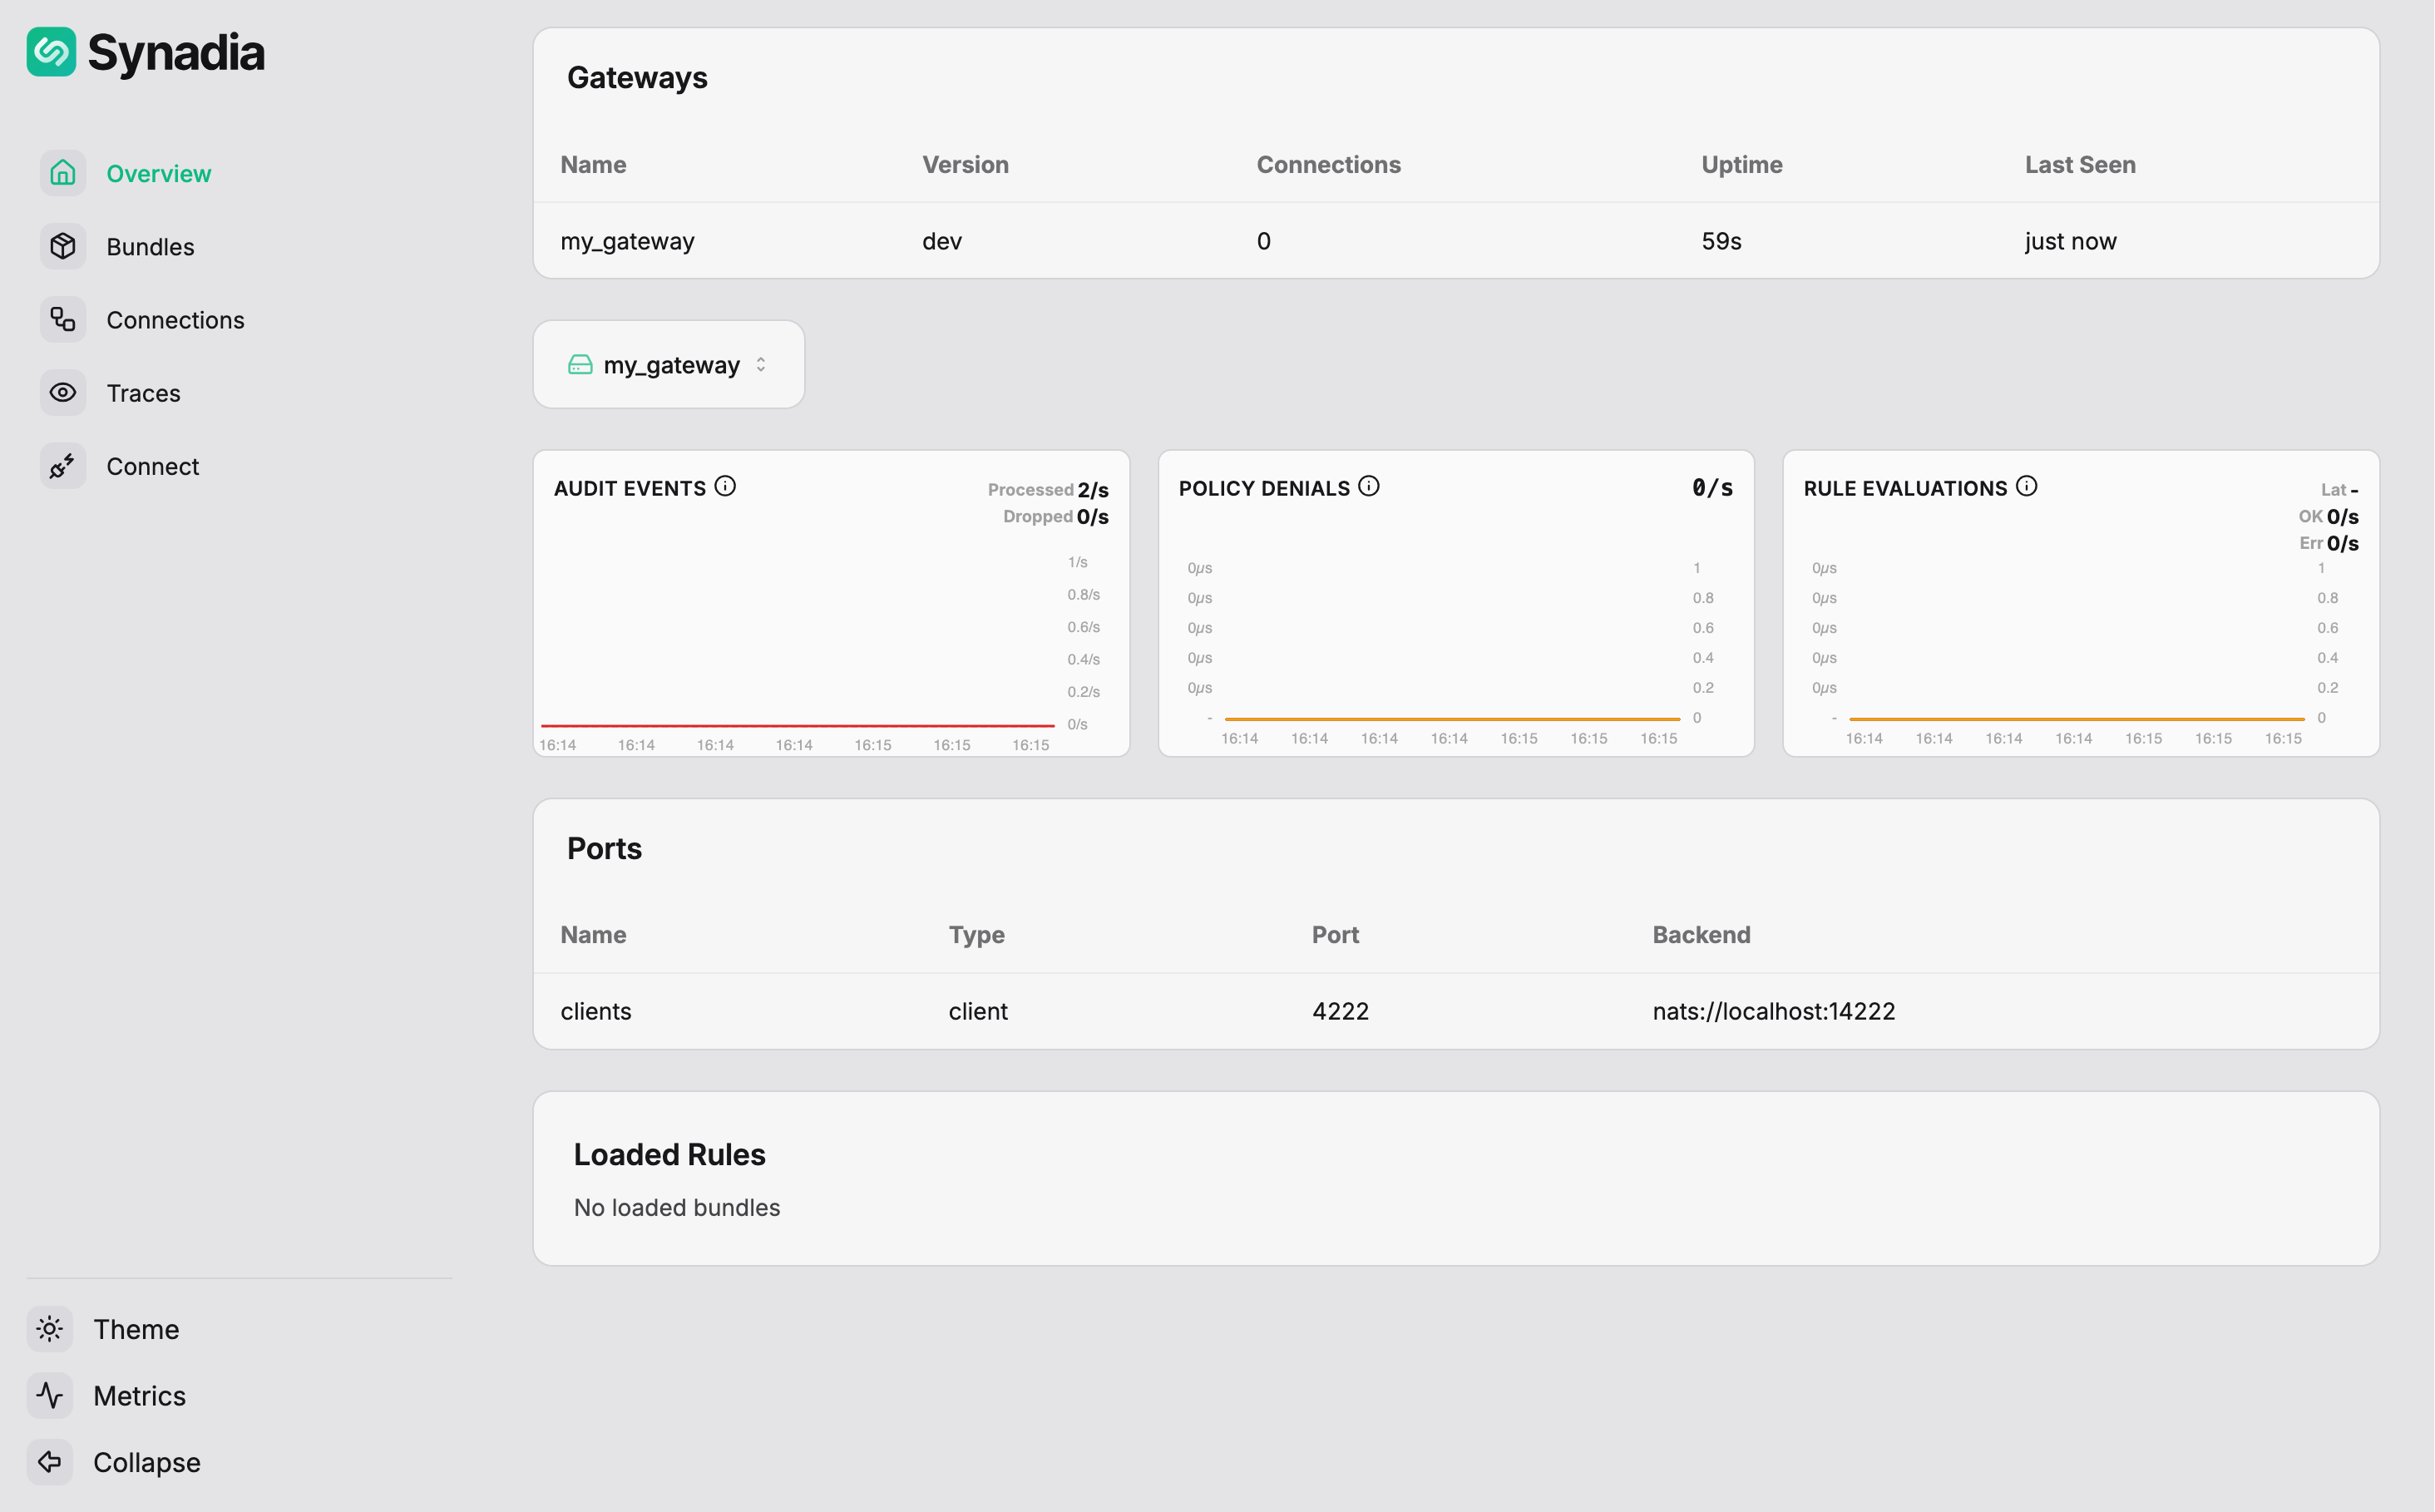Click backend nats://localhost:14222

tap(1774, 1012)
